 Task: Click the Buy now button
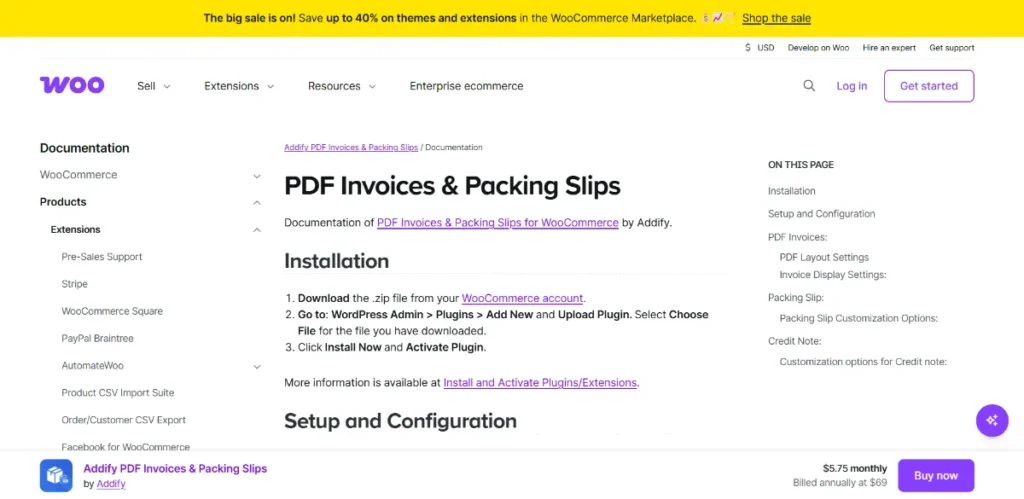[936, 475]
